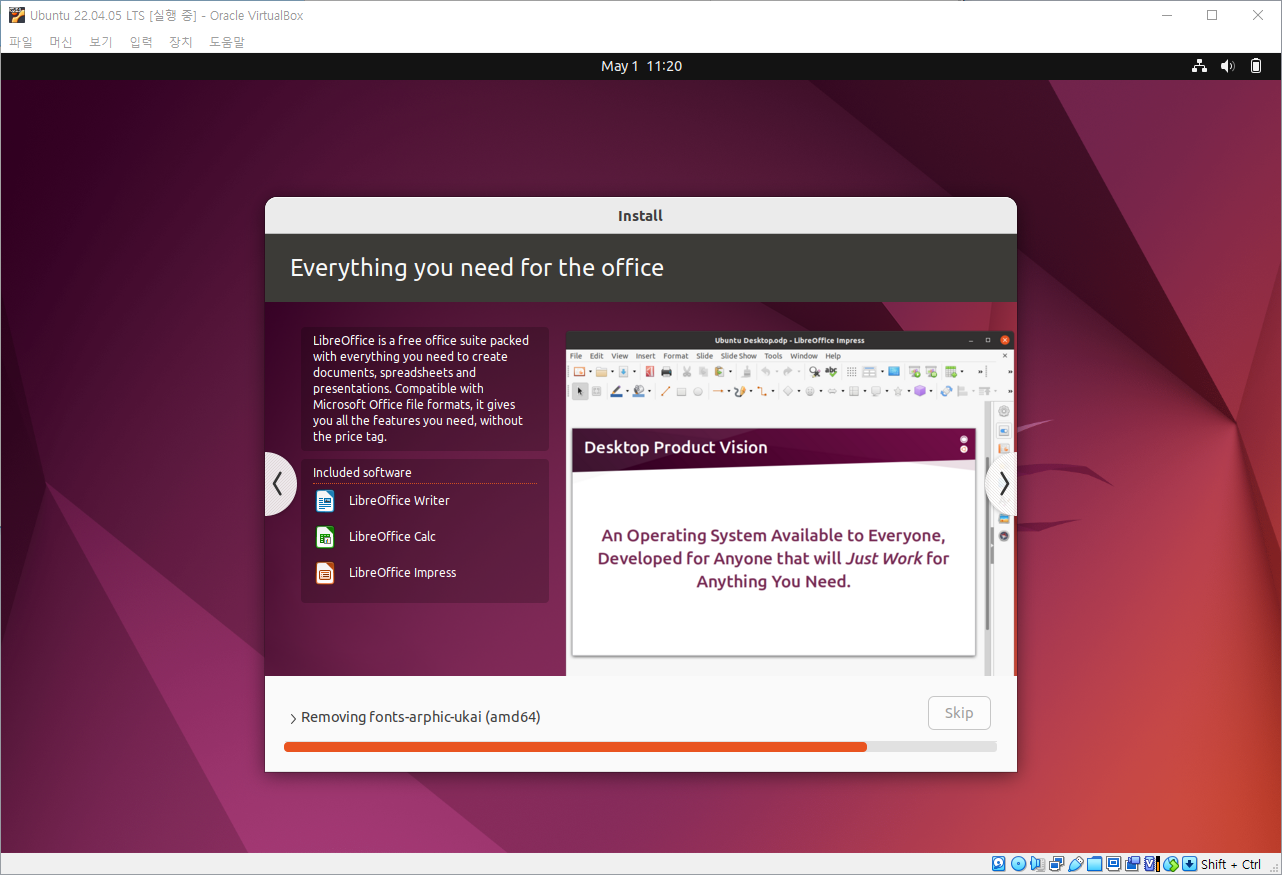
Task: Click the Skip button
Action: [959, 713]
